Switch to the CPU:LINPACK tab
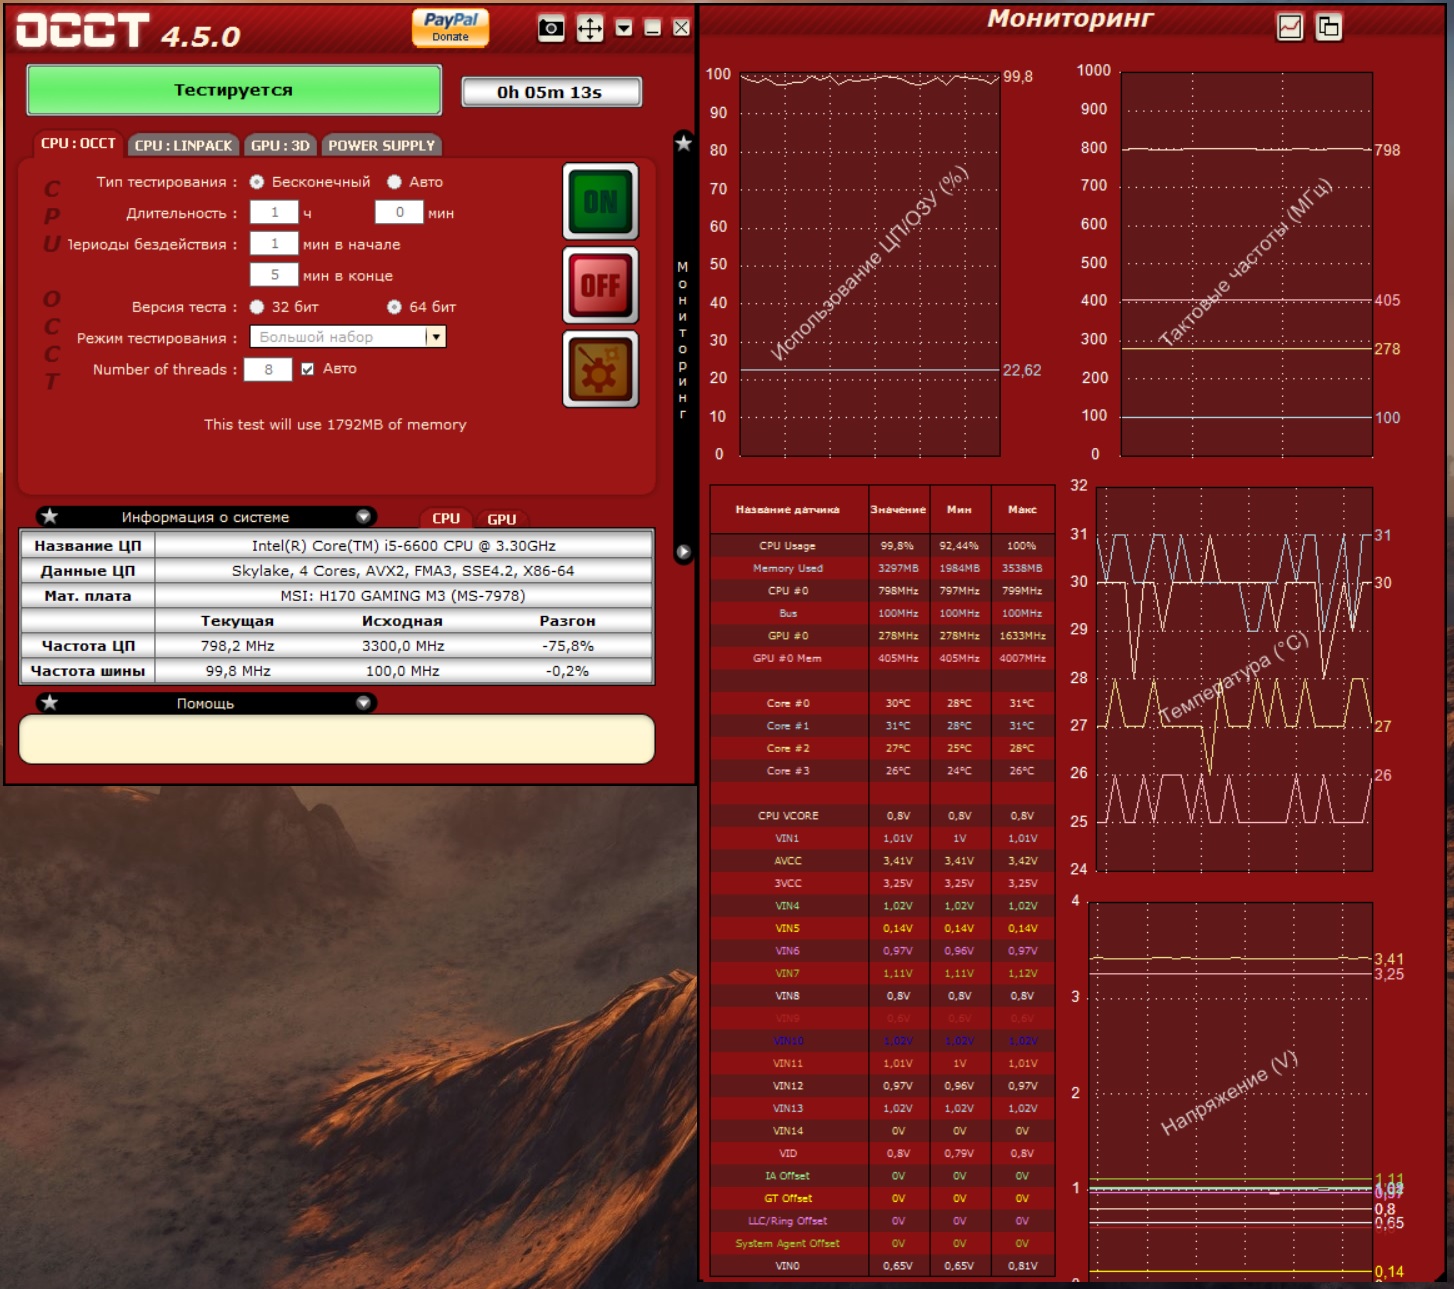This screenshot has height=1289, width=1454. tap(183, 145)
